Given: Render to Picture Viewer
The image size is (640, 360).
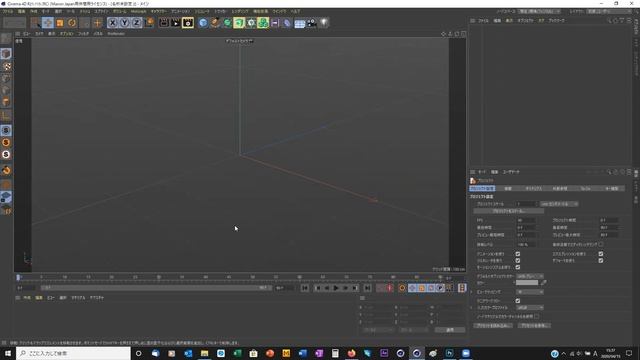Looking at the screenshot, I should click(176, 23).
